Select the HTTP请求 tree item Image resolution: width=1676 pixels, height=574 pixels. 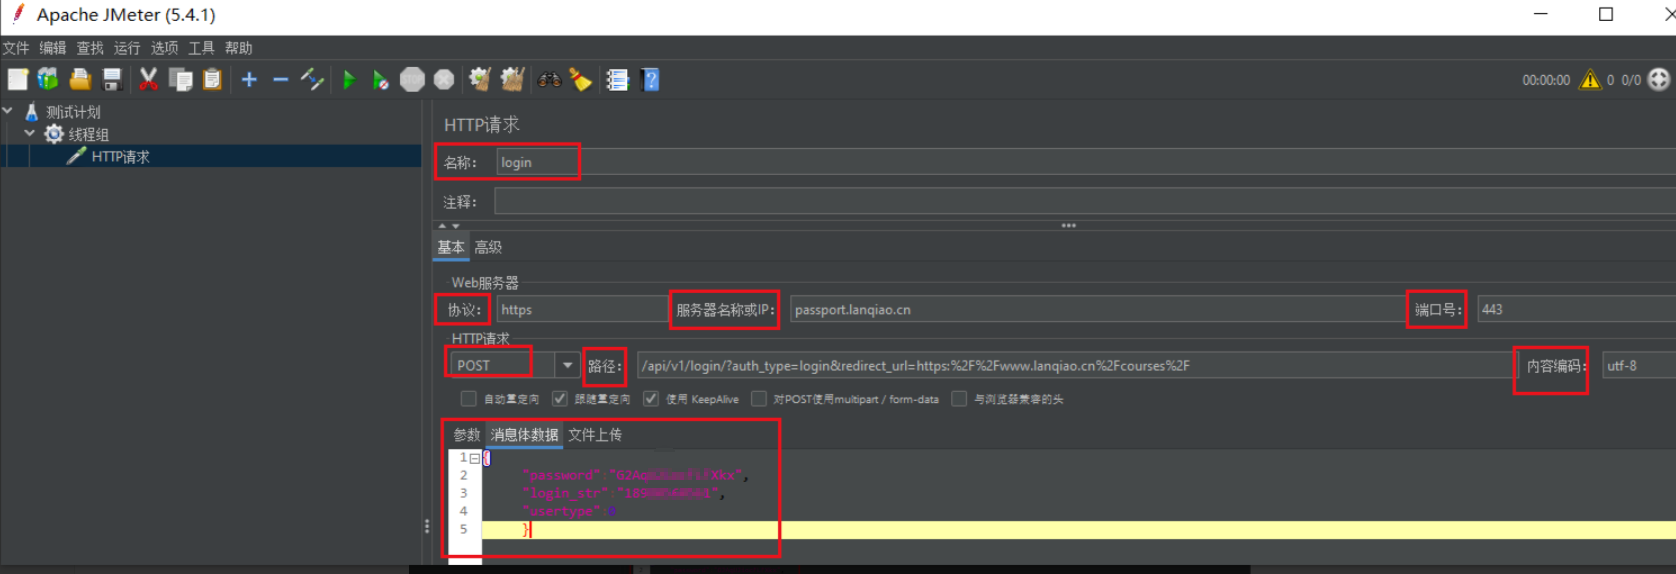(x=121, y=156)
